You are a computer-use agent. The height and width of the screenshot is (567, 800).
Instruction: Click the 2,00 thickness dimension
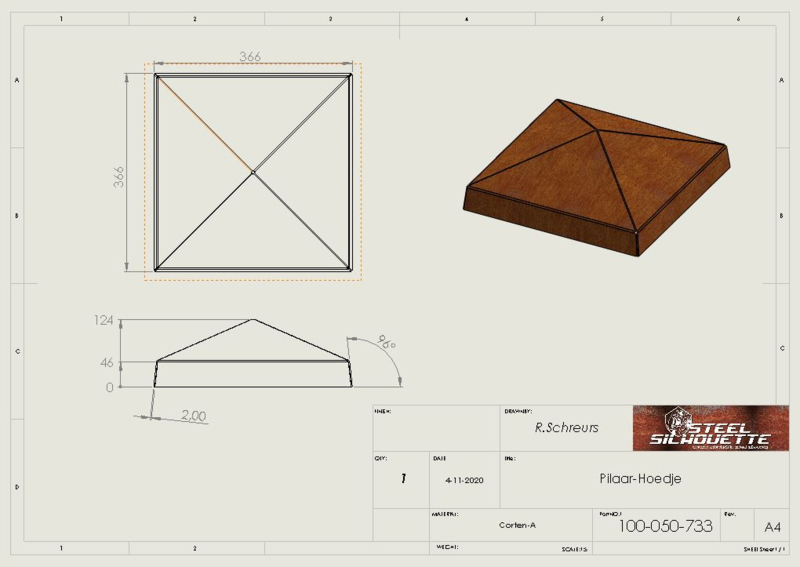point(194,416)
